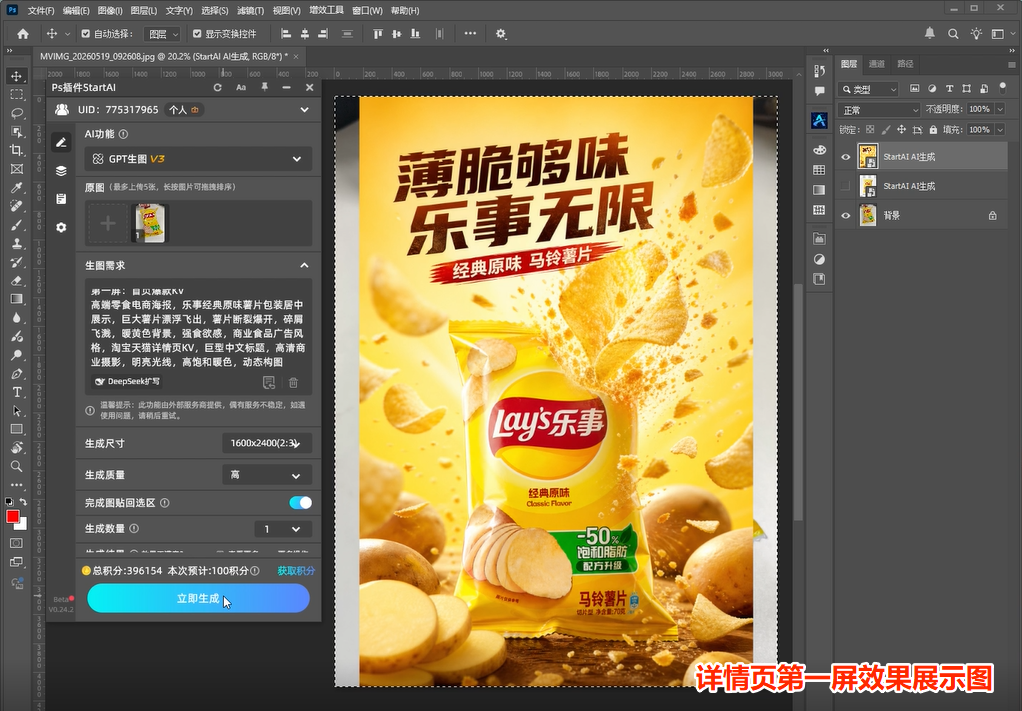Open the GPT生图 V3 function dropdown
The height and width of the screenshot is (711, 1022).
[x=198, y=159]
